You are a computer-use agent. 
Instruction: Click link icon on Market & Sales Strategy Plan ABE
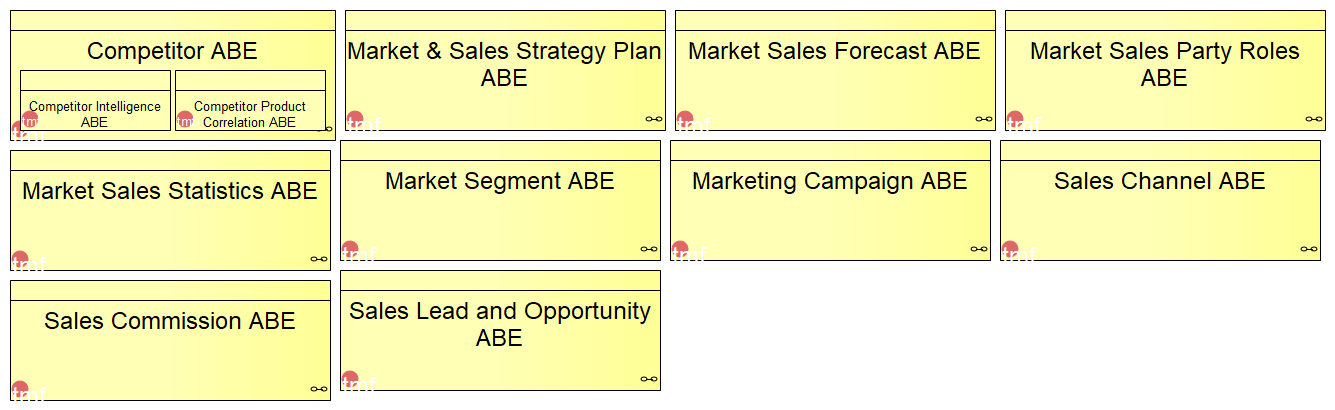[654, 119]
